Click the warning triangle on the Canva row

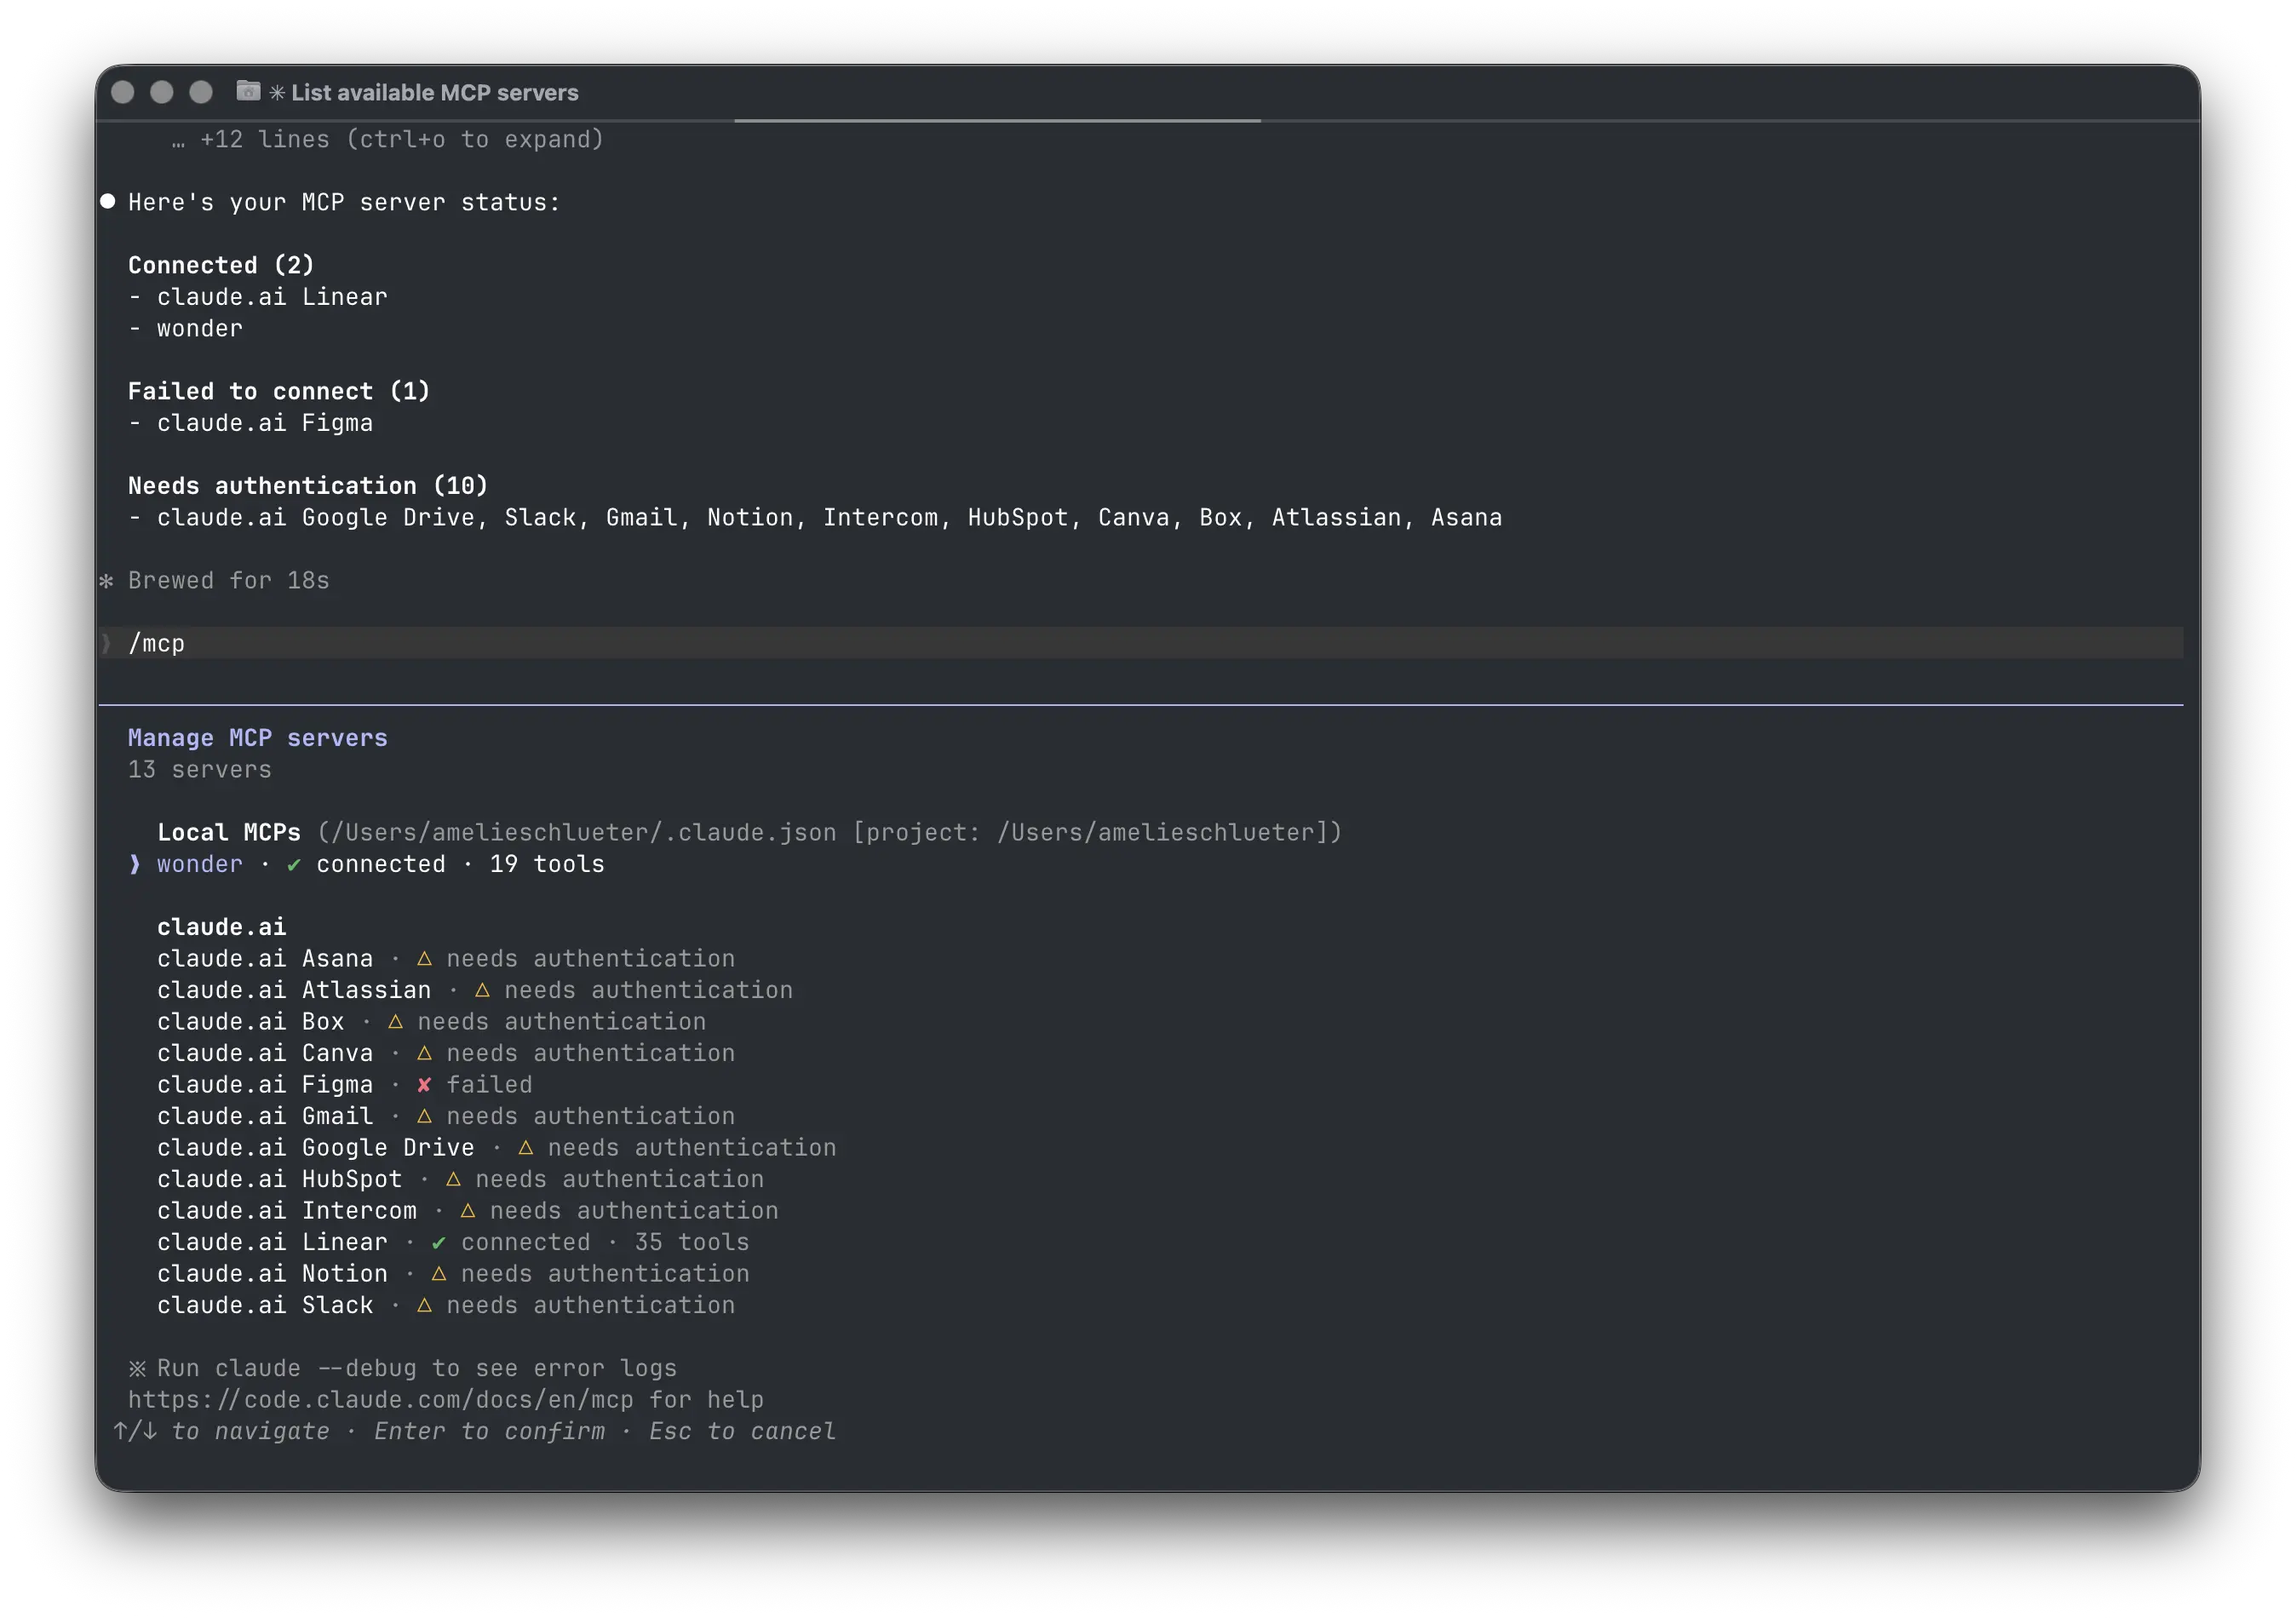(x=424, y=1053)
